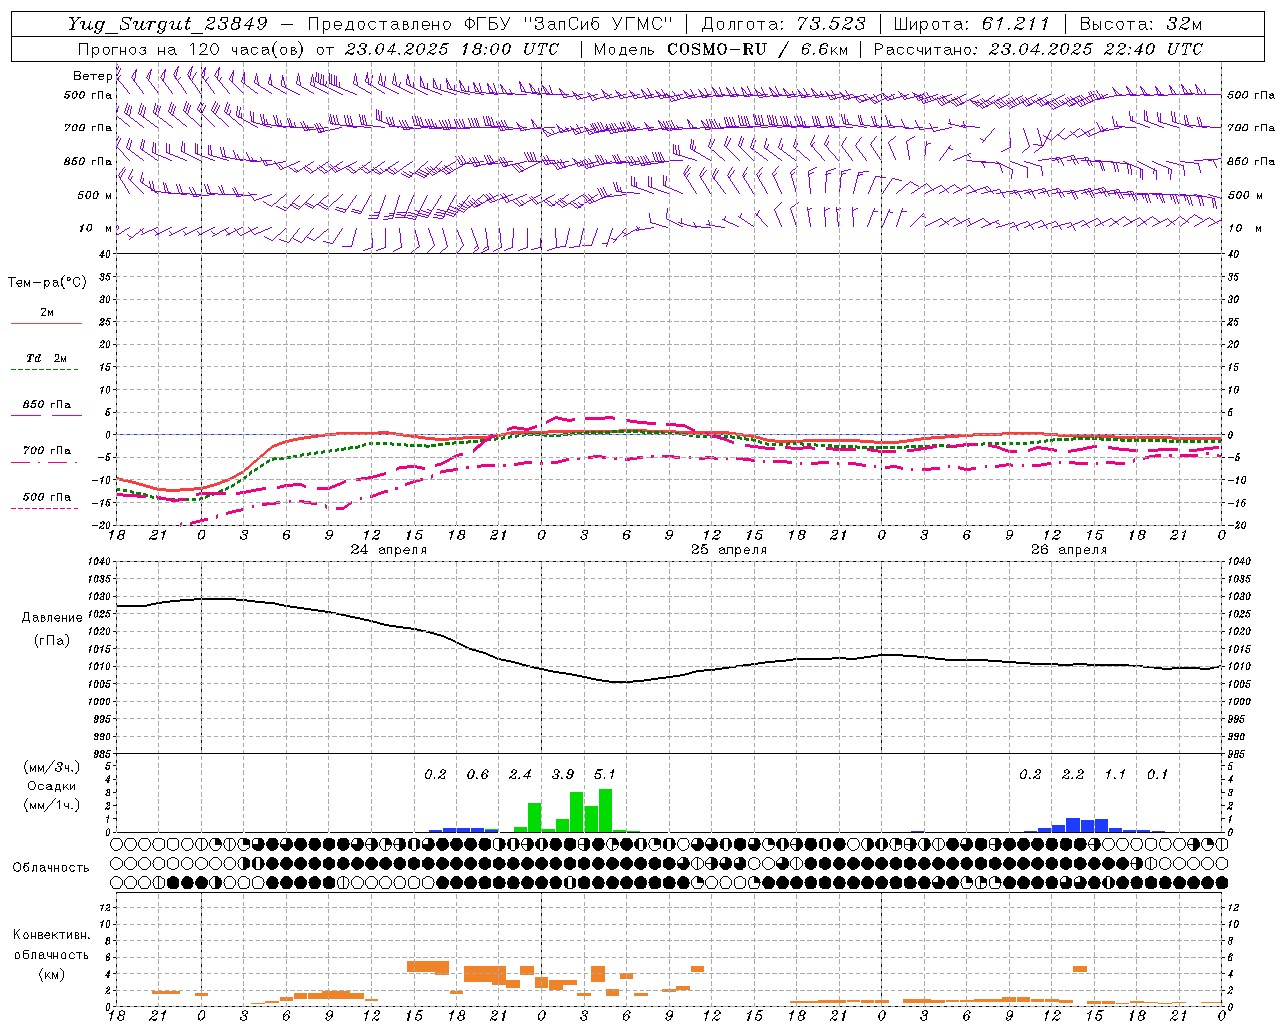Viewport: 1280px width, 1024px height.
Task: Click the Прогноз на 120 часа(ов) text
Action: coord(192,49)
